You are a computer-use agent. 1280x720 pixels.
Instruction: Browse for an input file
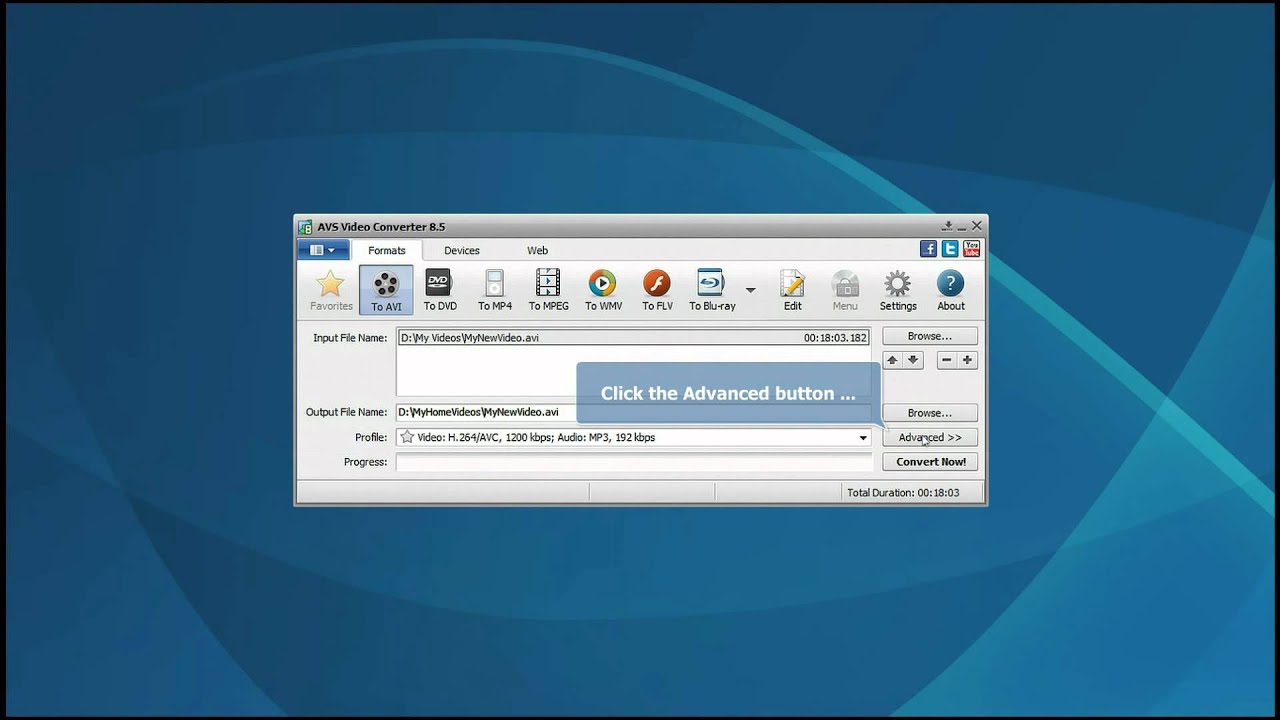[930, 336]
